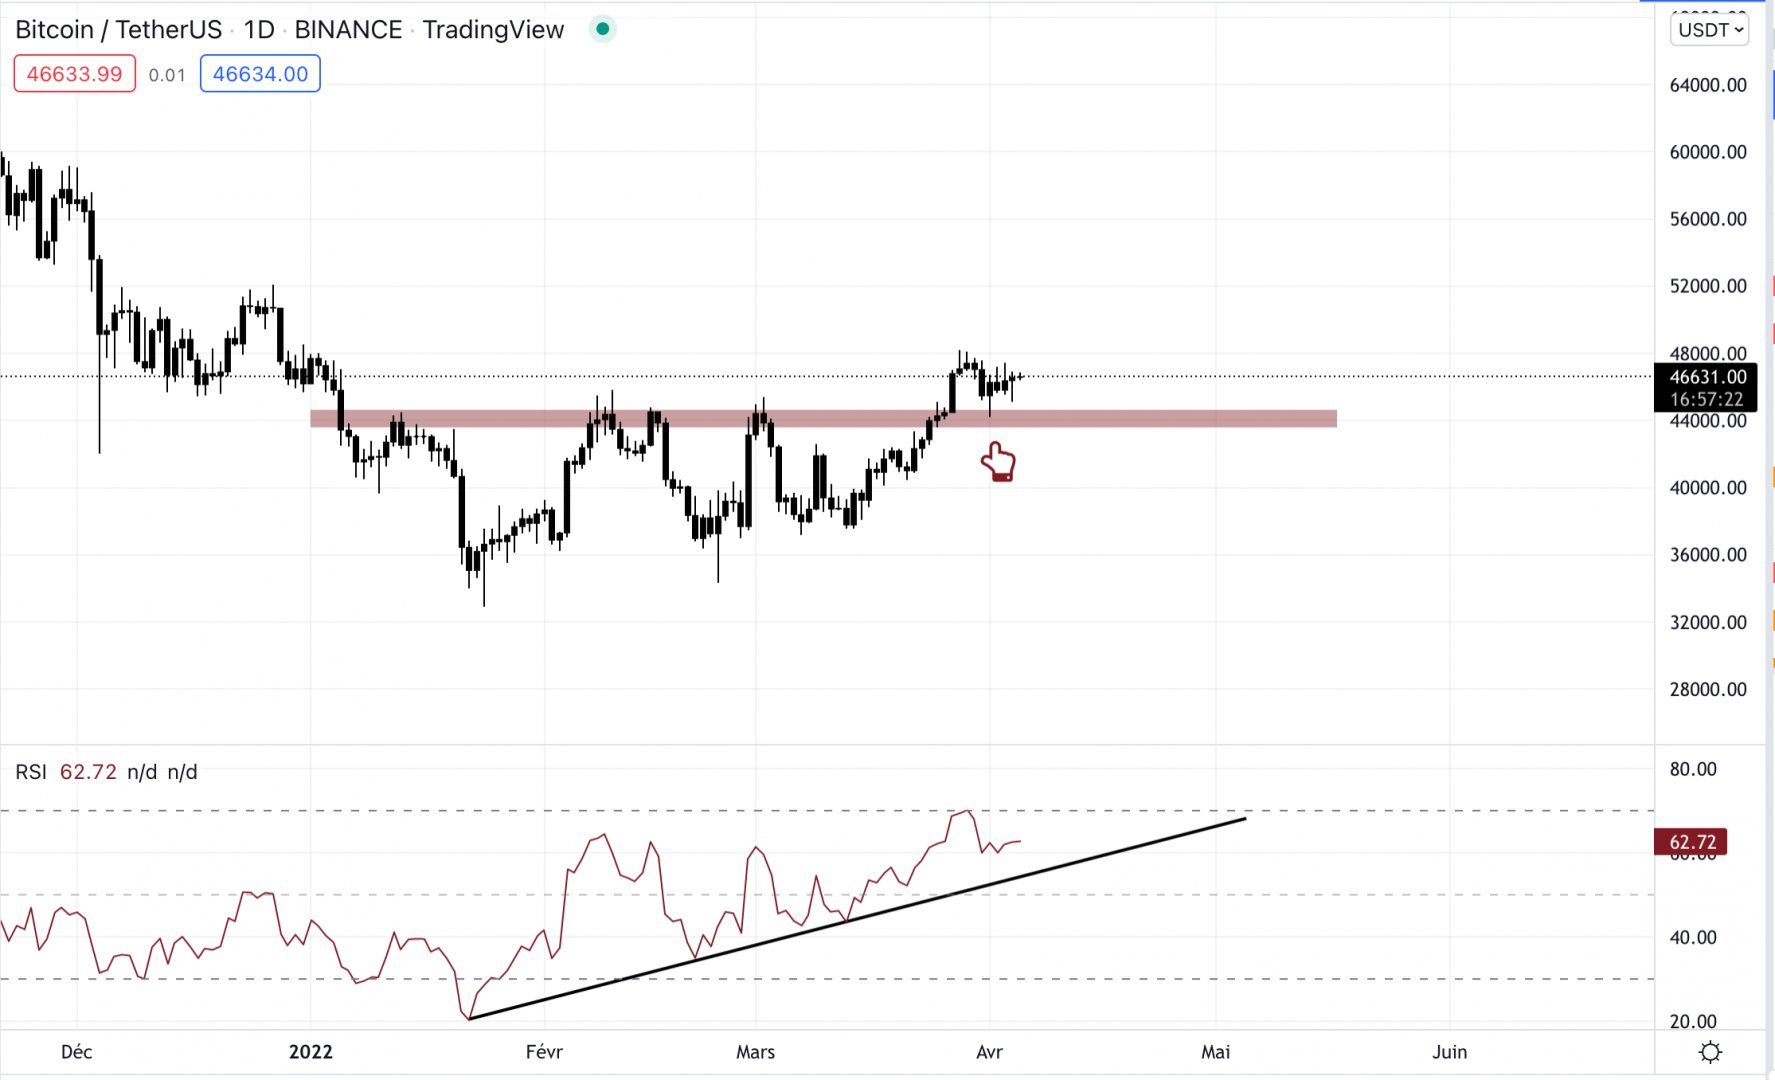This screenshot has height=1080, width=1775.
Task: Open the RSI n/d source dropdown
Action: point(143,772)
